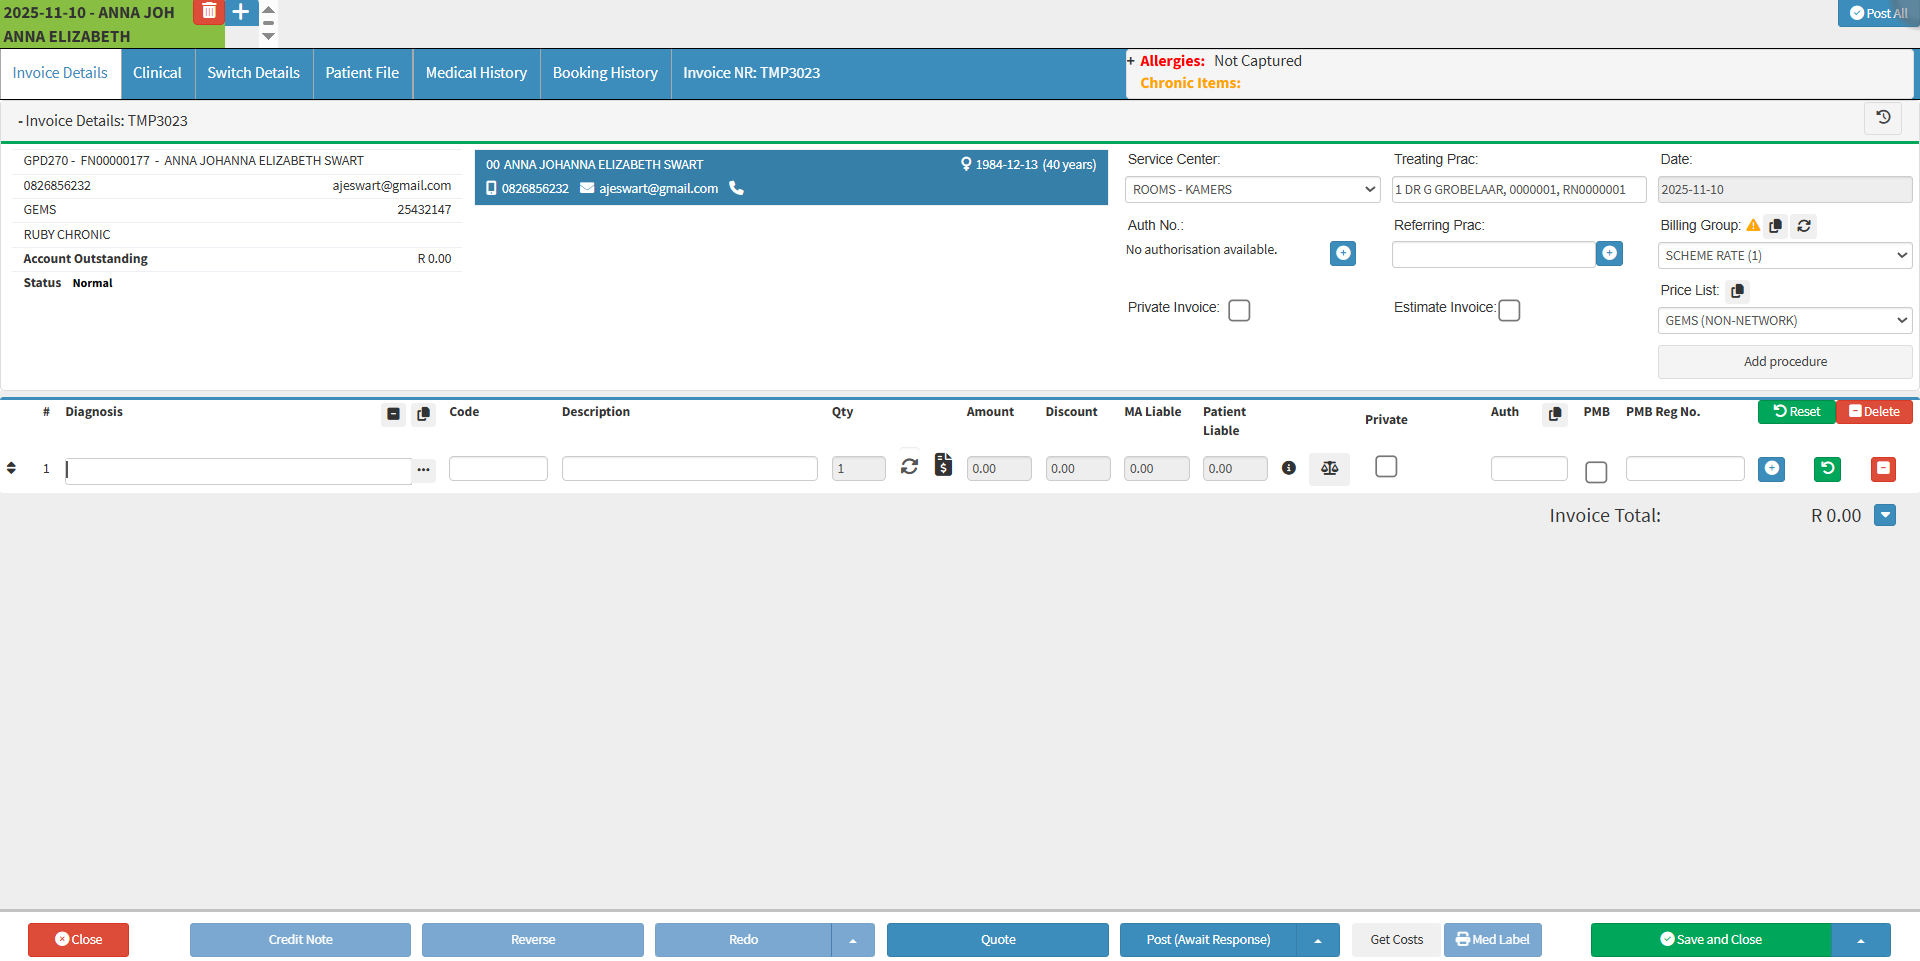The image size is (1920, 961).
Task: Click the refresh icon beside Billing Group
Action: coord(1804,226)
